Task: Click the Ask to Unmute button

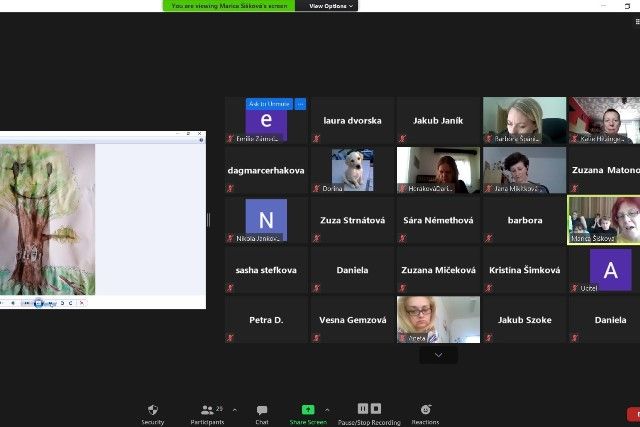Action: [269, 104]
